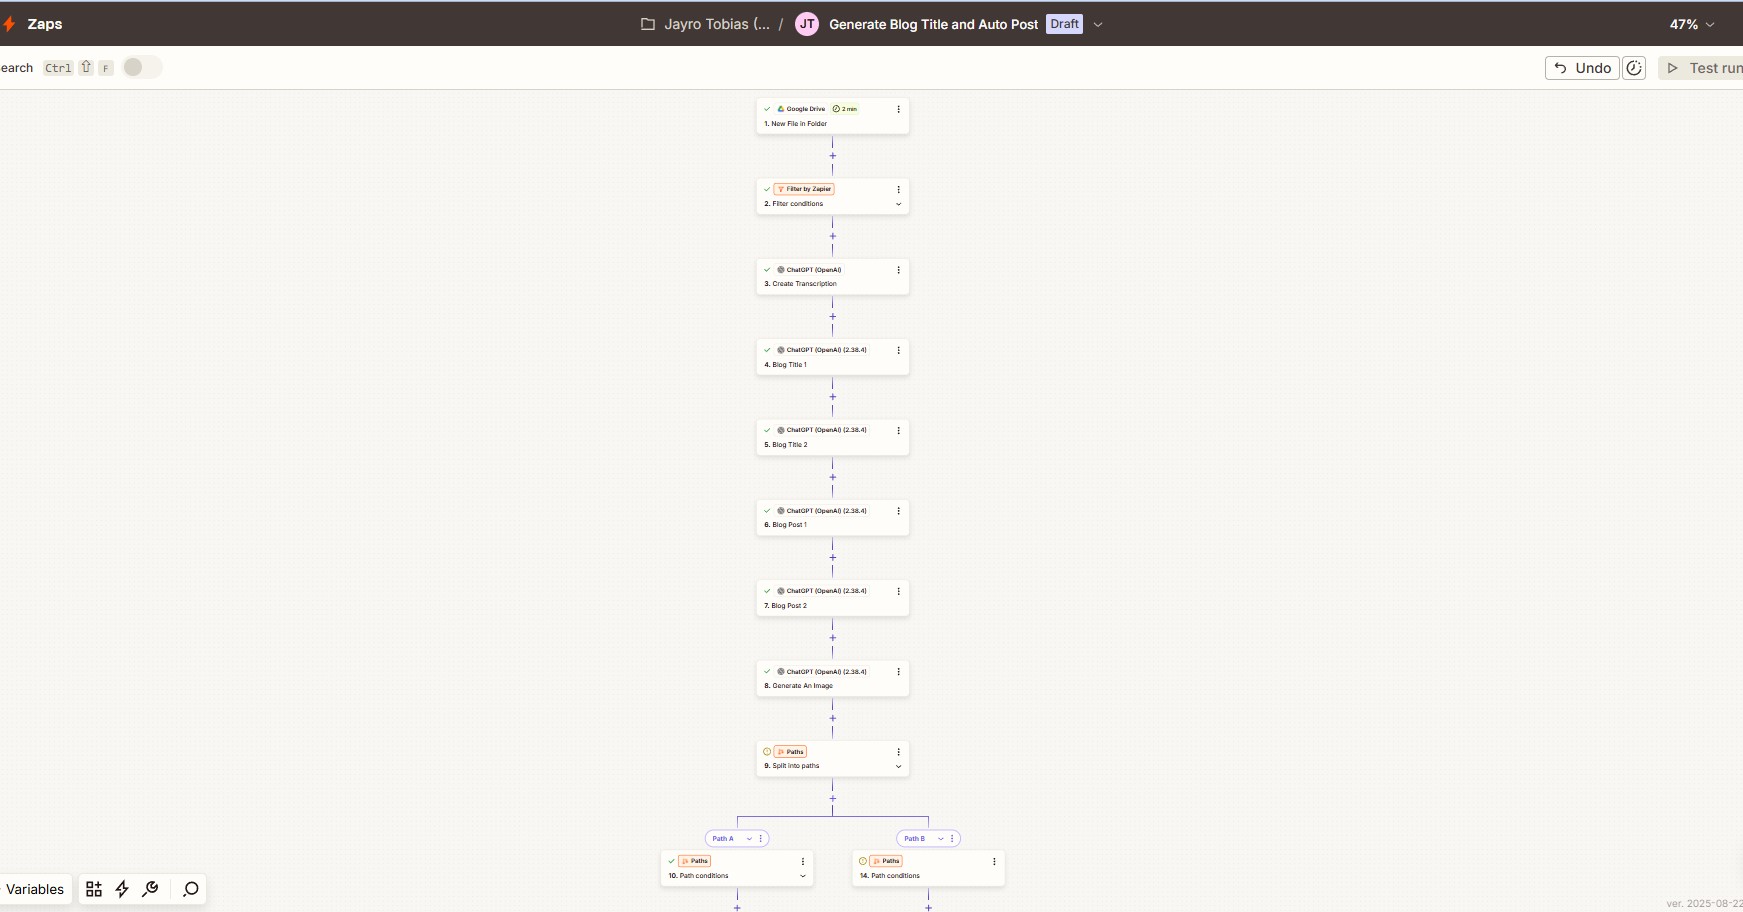Click the 2 min polling badge on step 1

pos(845,109)
